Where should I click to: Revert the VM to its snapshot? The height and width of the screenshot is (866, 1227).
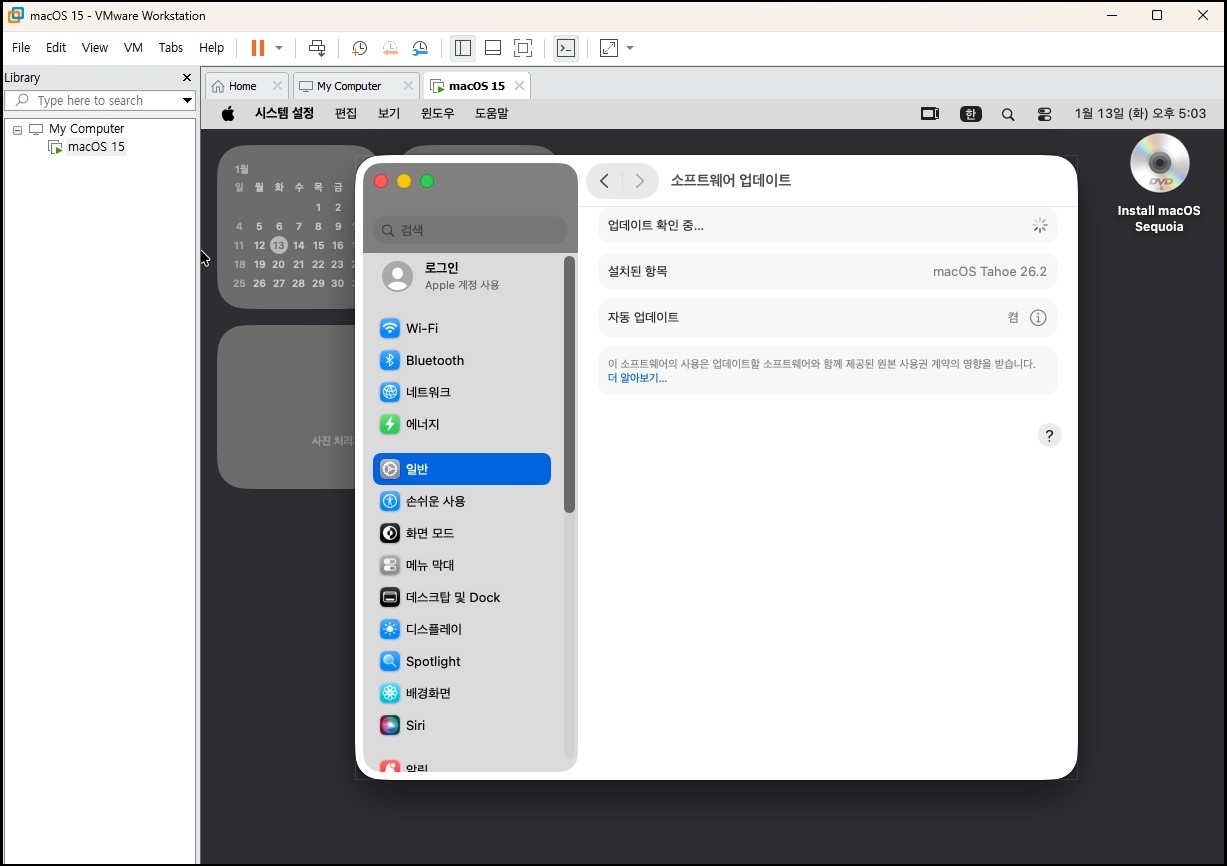pyautogui.click(x=390, y=48)
